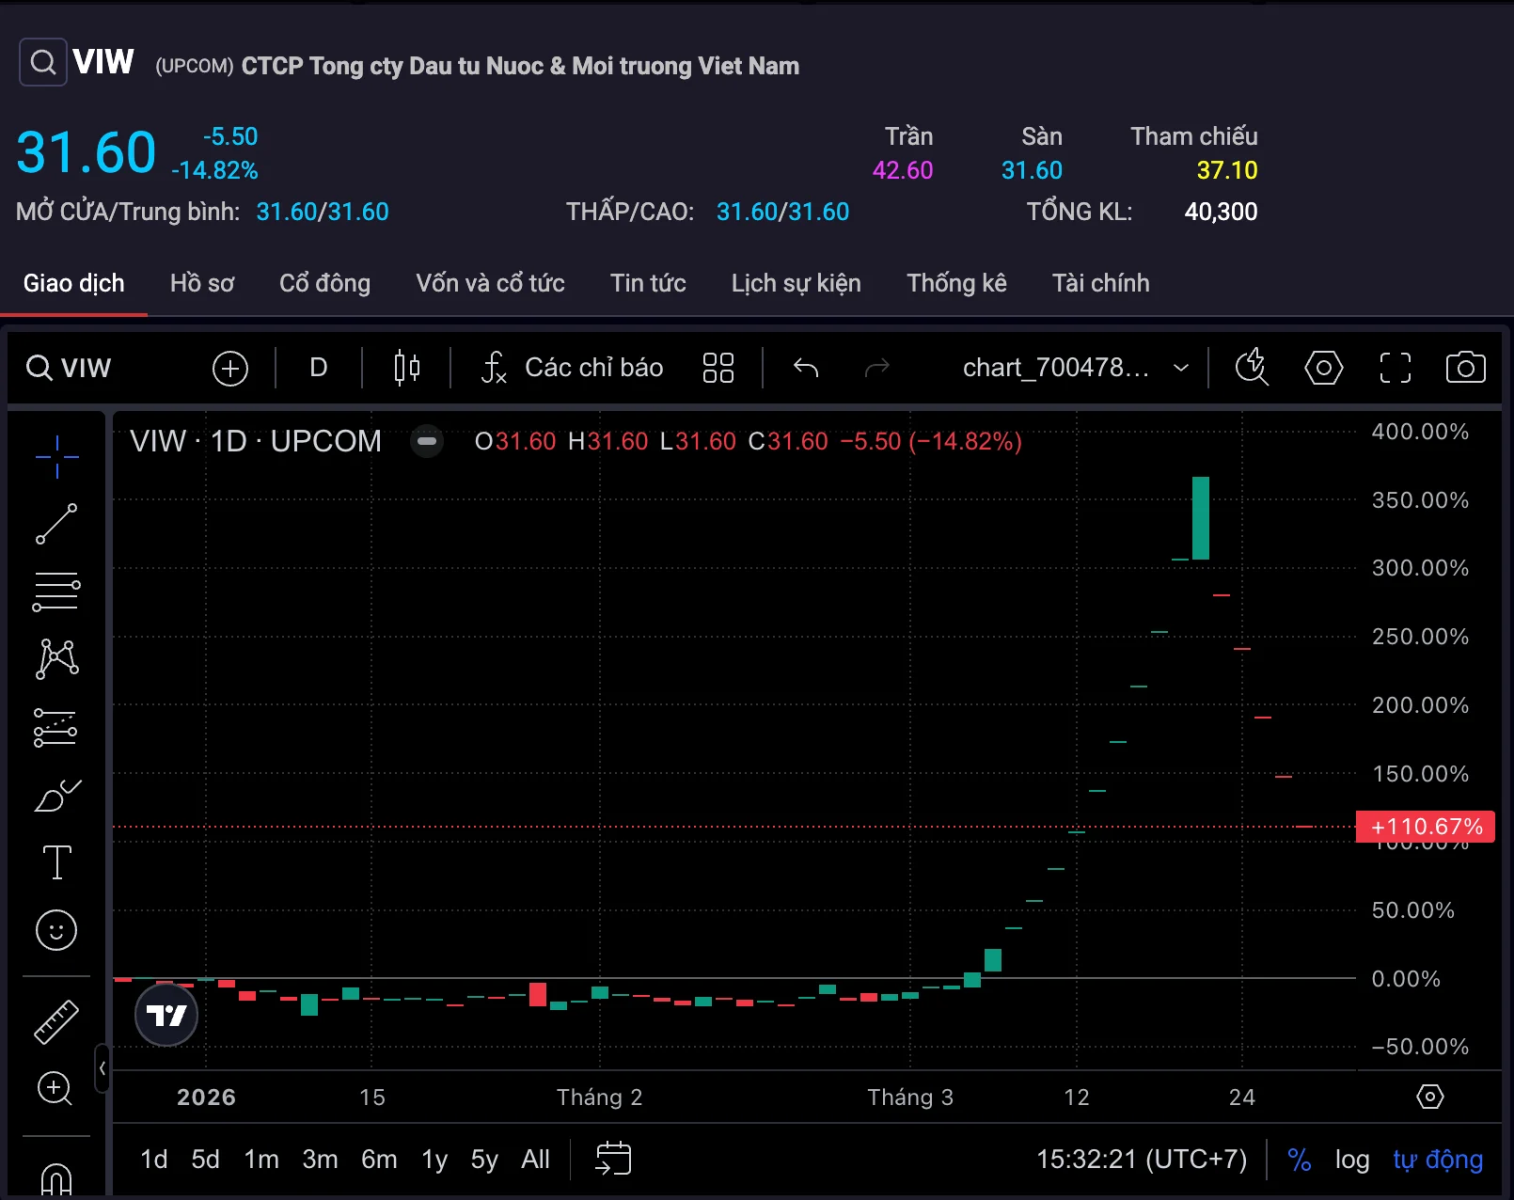Viewport: 1514px width, 1200px height.
Task: Set chart range to 5y
Action: click(x=484, y=1159)
